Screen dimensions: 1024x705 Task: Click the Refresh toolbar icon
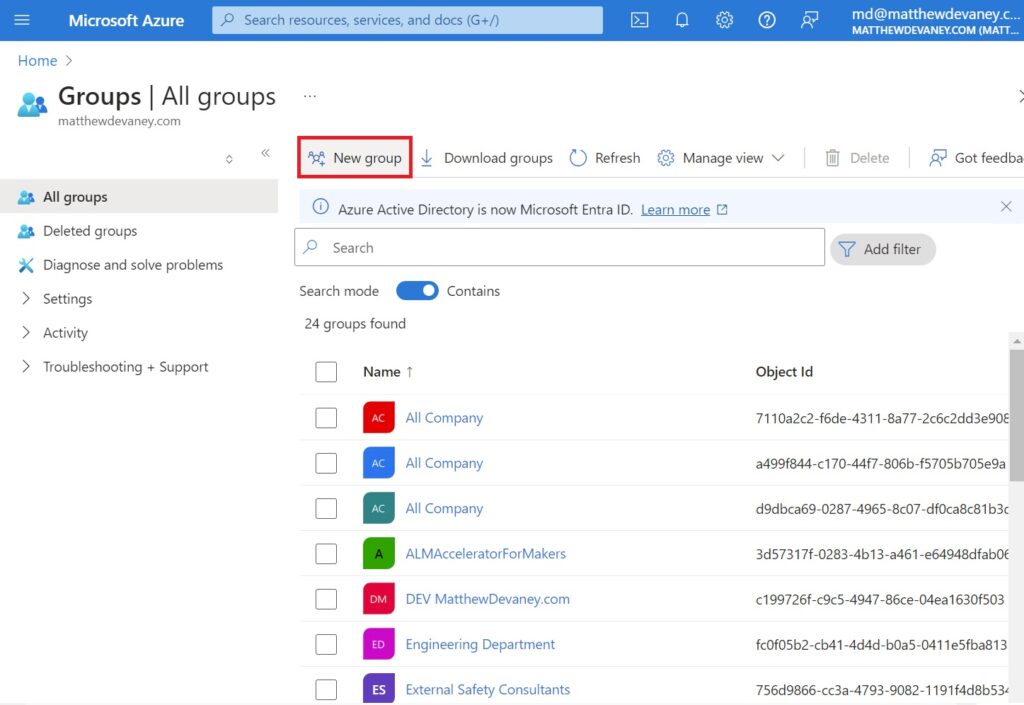tap(605, 158)
